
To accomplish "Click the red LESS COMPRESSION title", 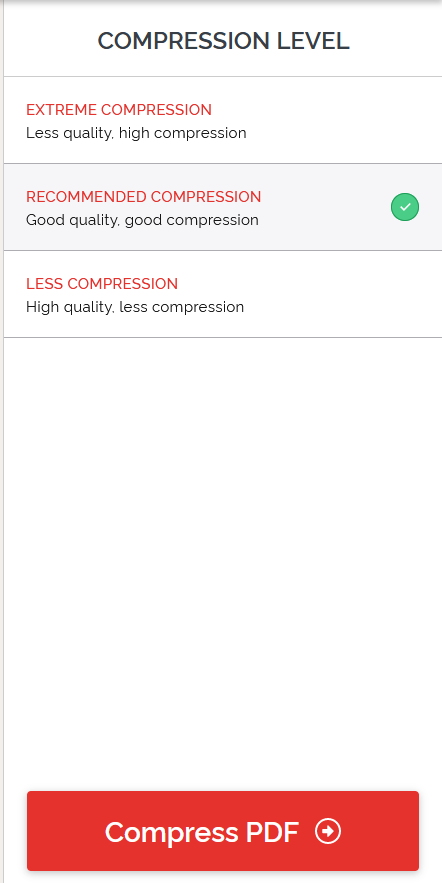I will [x=102, y=283].
